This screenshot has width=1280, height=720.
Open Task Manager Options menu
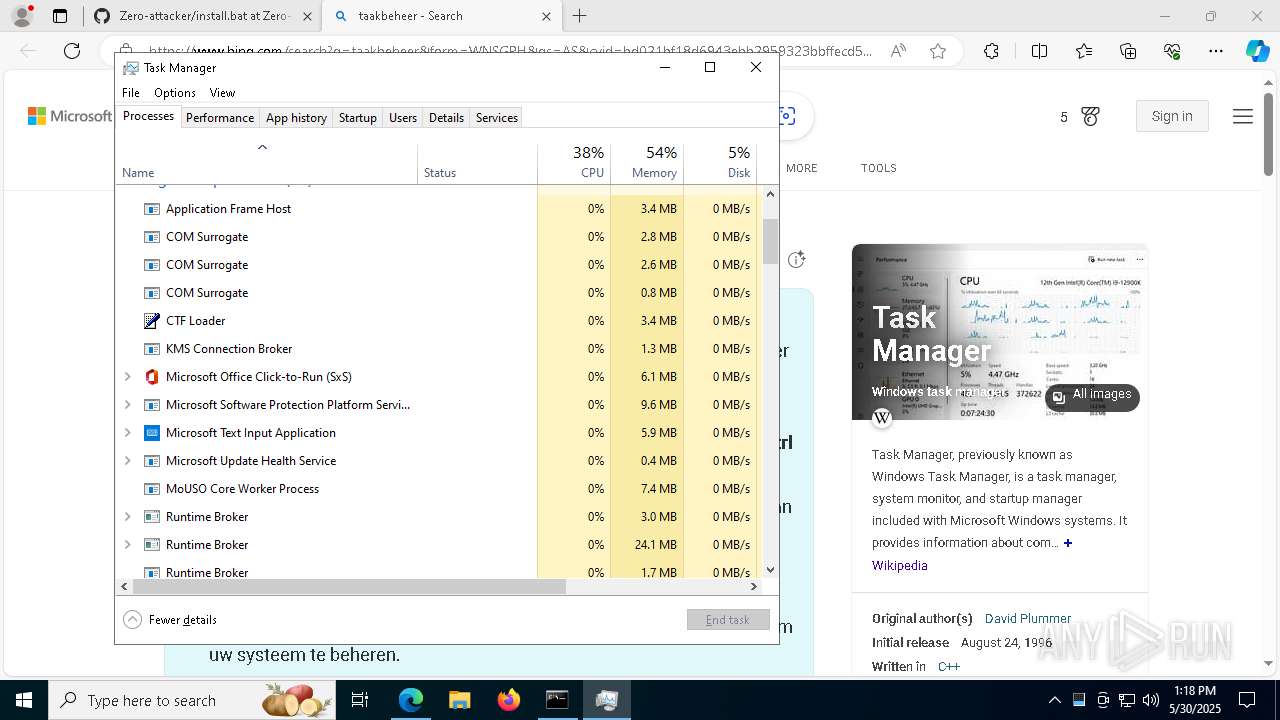(x=175, y=93)
